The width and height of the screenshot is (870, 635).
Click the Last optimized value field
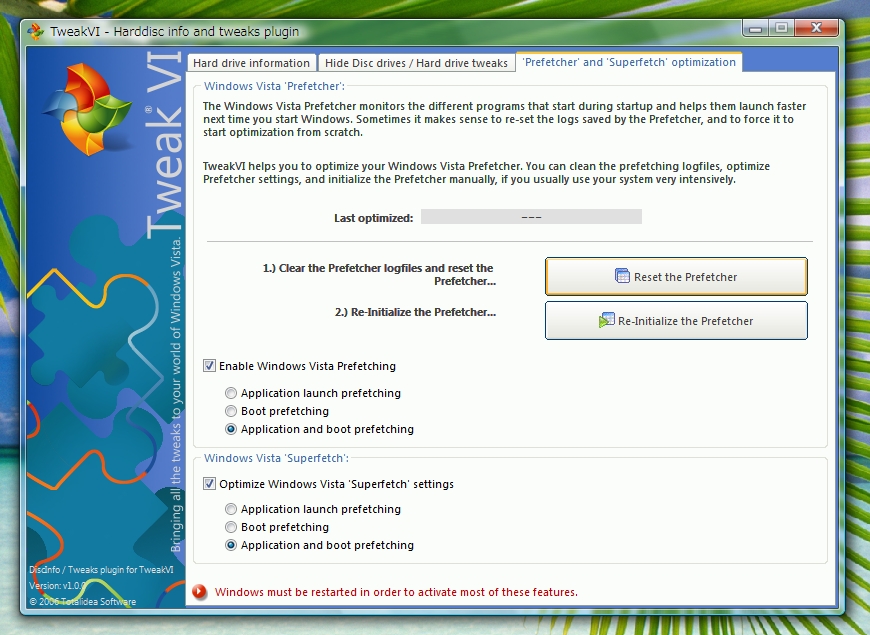point(531,217)
